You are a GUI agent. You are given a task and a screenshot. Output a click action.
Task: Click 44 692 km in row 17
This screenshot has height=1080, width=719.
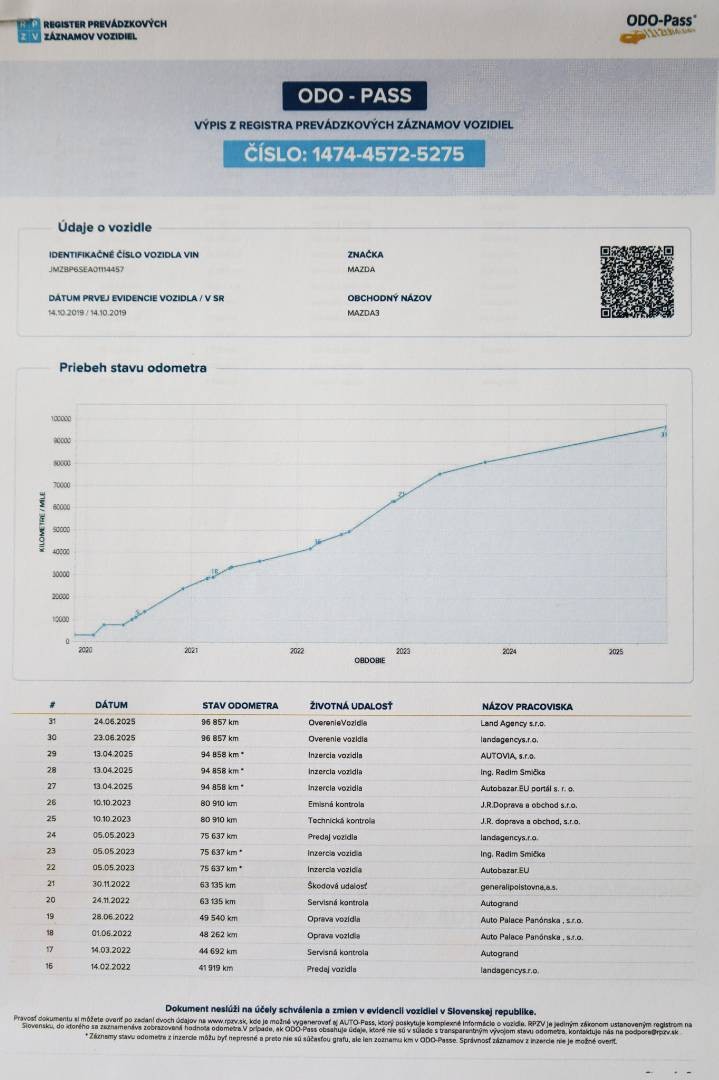[218, 951]
